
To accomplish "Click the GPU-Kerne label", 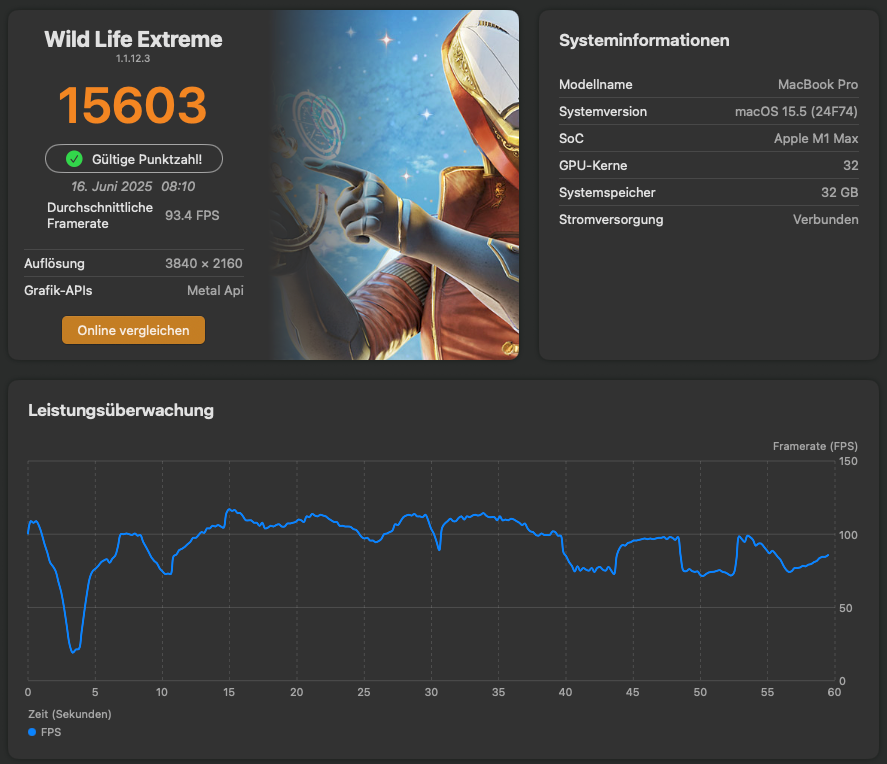I will 593,166.
